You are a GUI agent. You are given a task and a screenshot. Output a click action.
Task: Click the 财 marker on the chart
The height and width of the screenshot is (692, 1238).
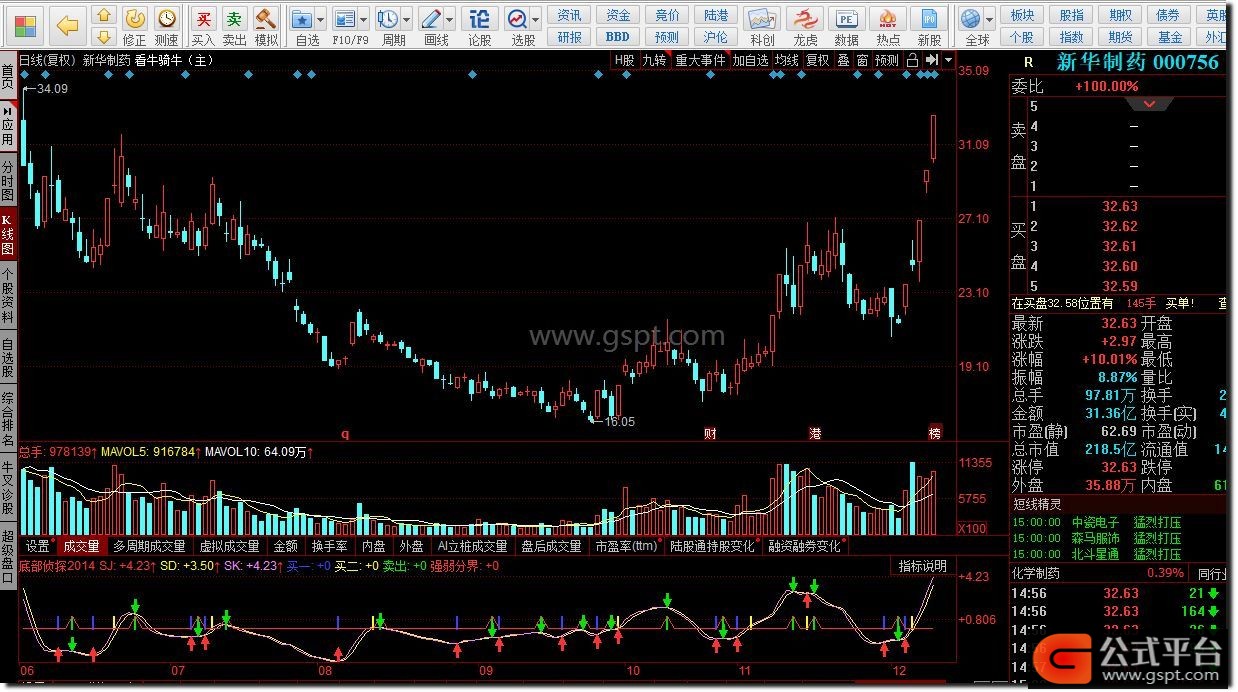[711, 434]
